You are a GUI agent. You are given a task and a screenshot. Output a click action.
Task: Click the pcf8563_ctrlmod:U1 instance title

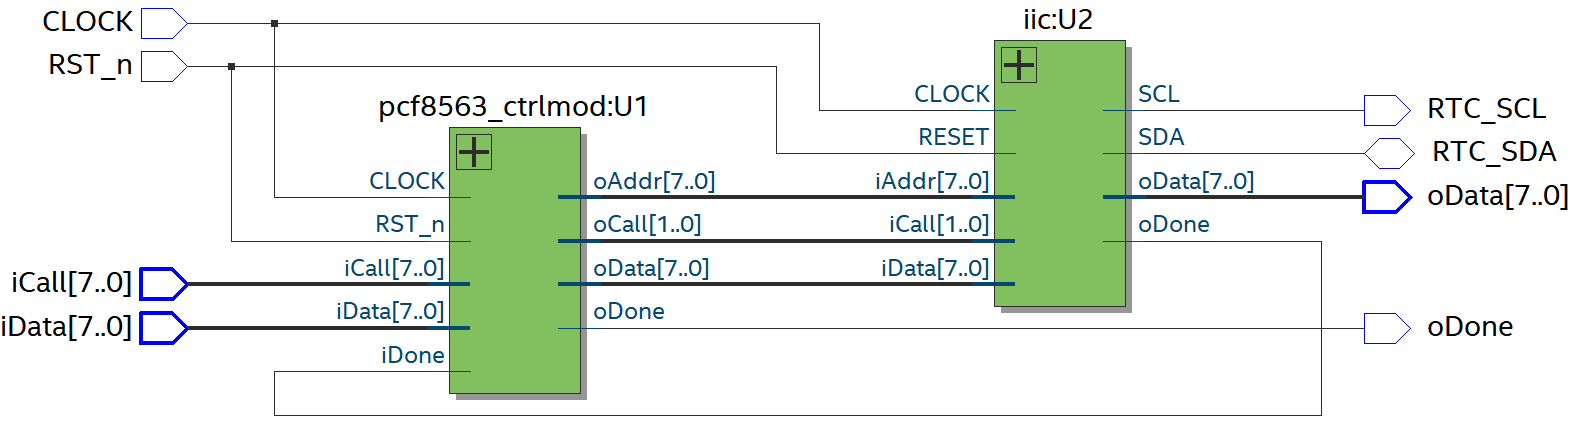[x=513, y=107]
